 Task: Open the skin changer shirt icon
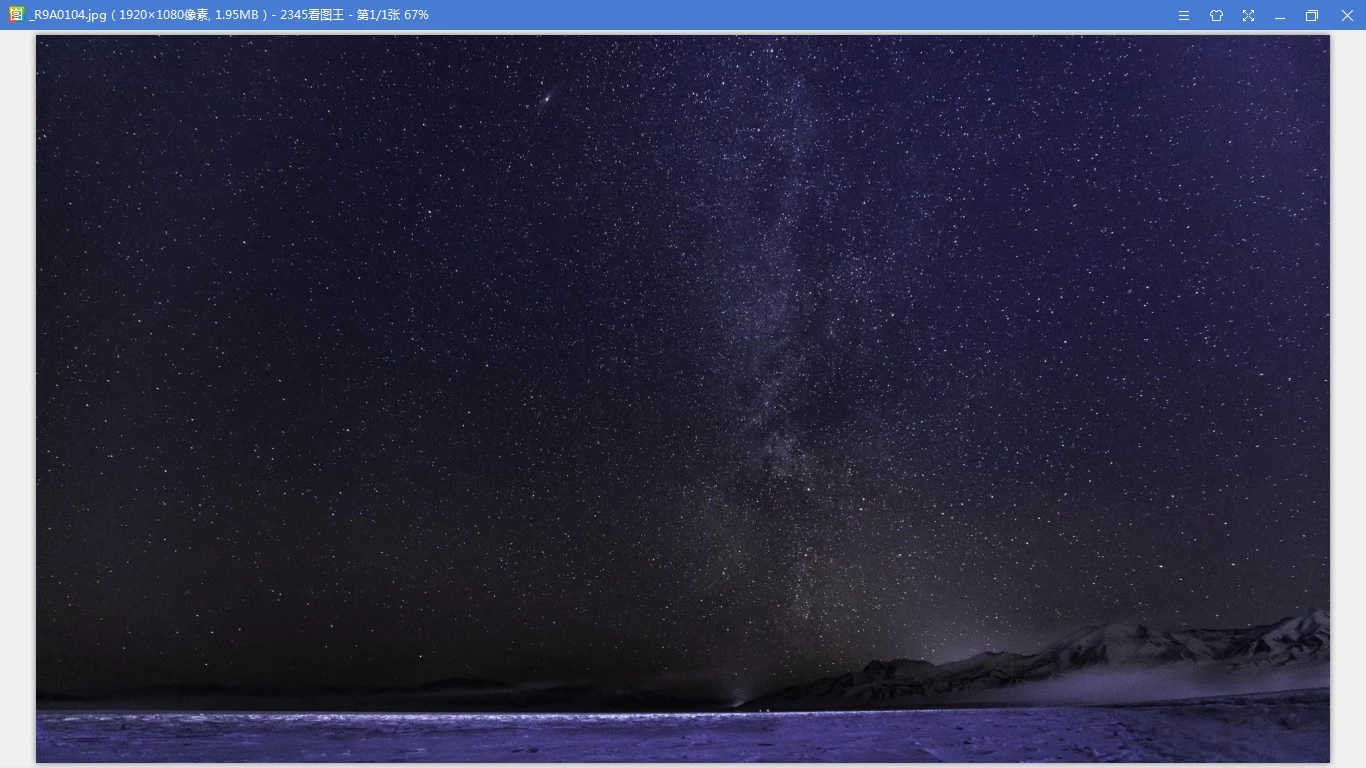1216,15
